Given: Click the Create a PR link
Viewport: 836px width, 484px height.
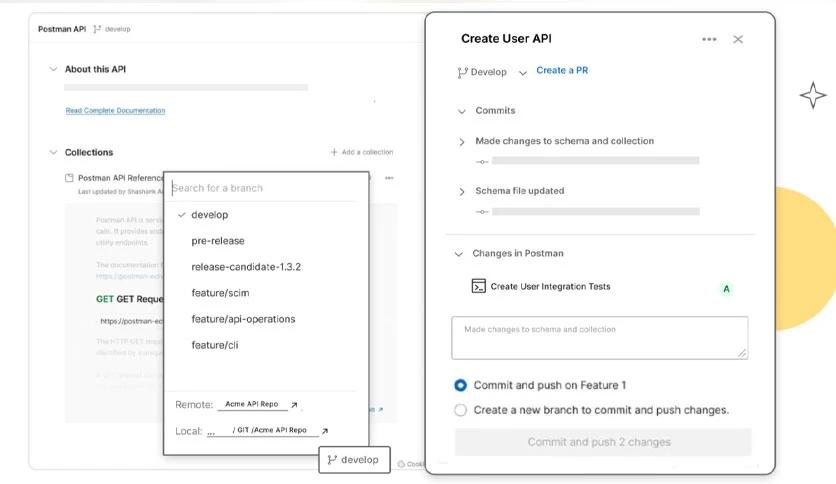Looking at the screenshot, I should coord(562,70).
